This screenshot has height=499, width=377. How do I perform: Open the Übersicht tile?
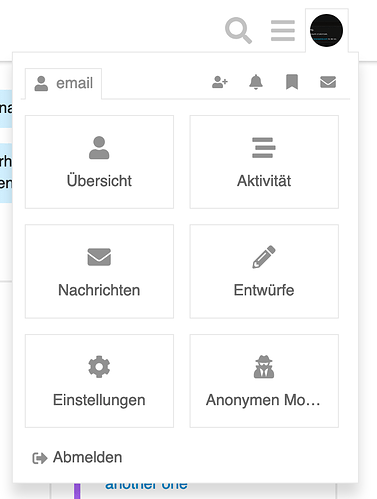[x=99, y=162]
